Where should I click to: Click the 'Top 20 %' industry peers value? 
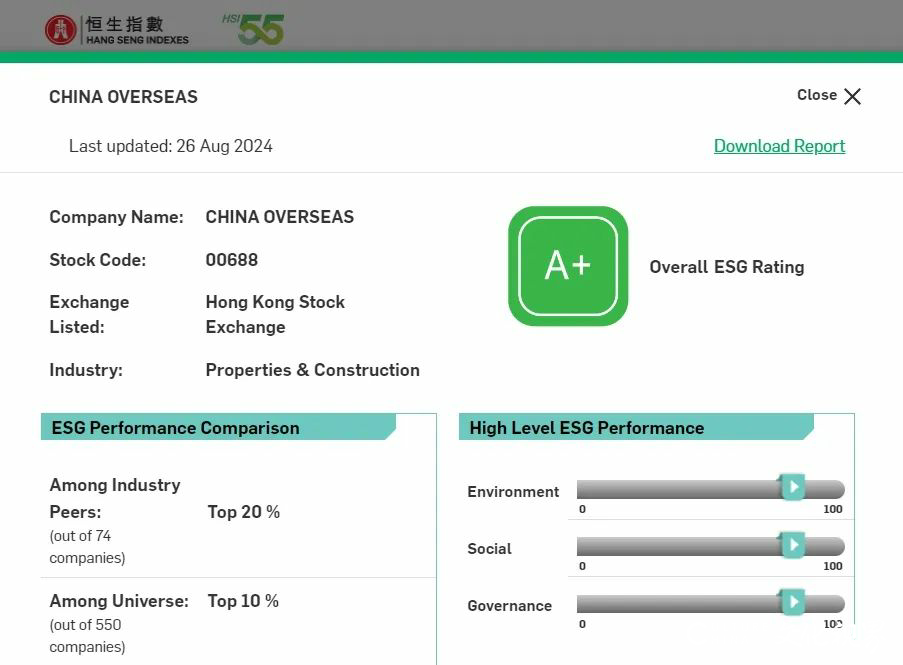tap(244, 512)
